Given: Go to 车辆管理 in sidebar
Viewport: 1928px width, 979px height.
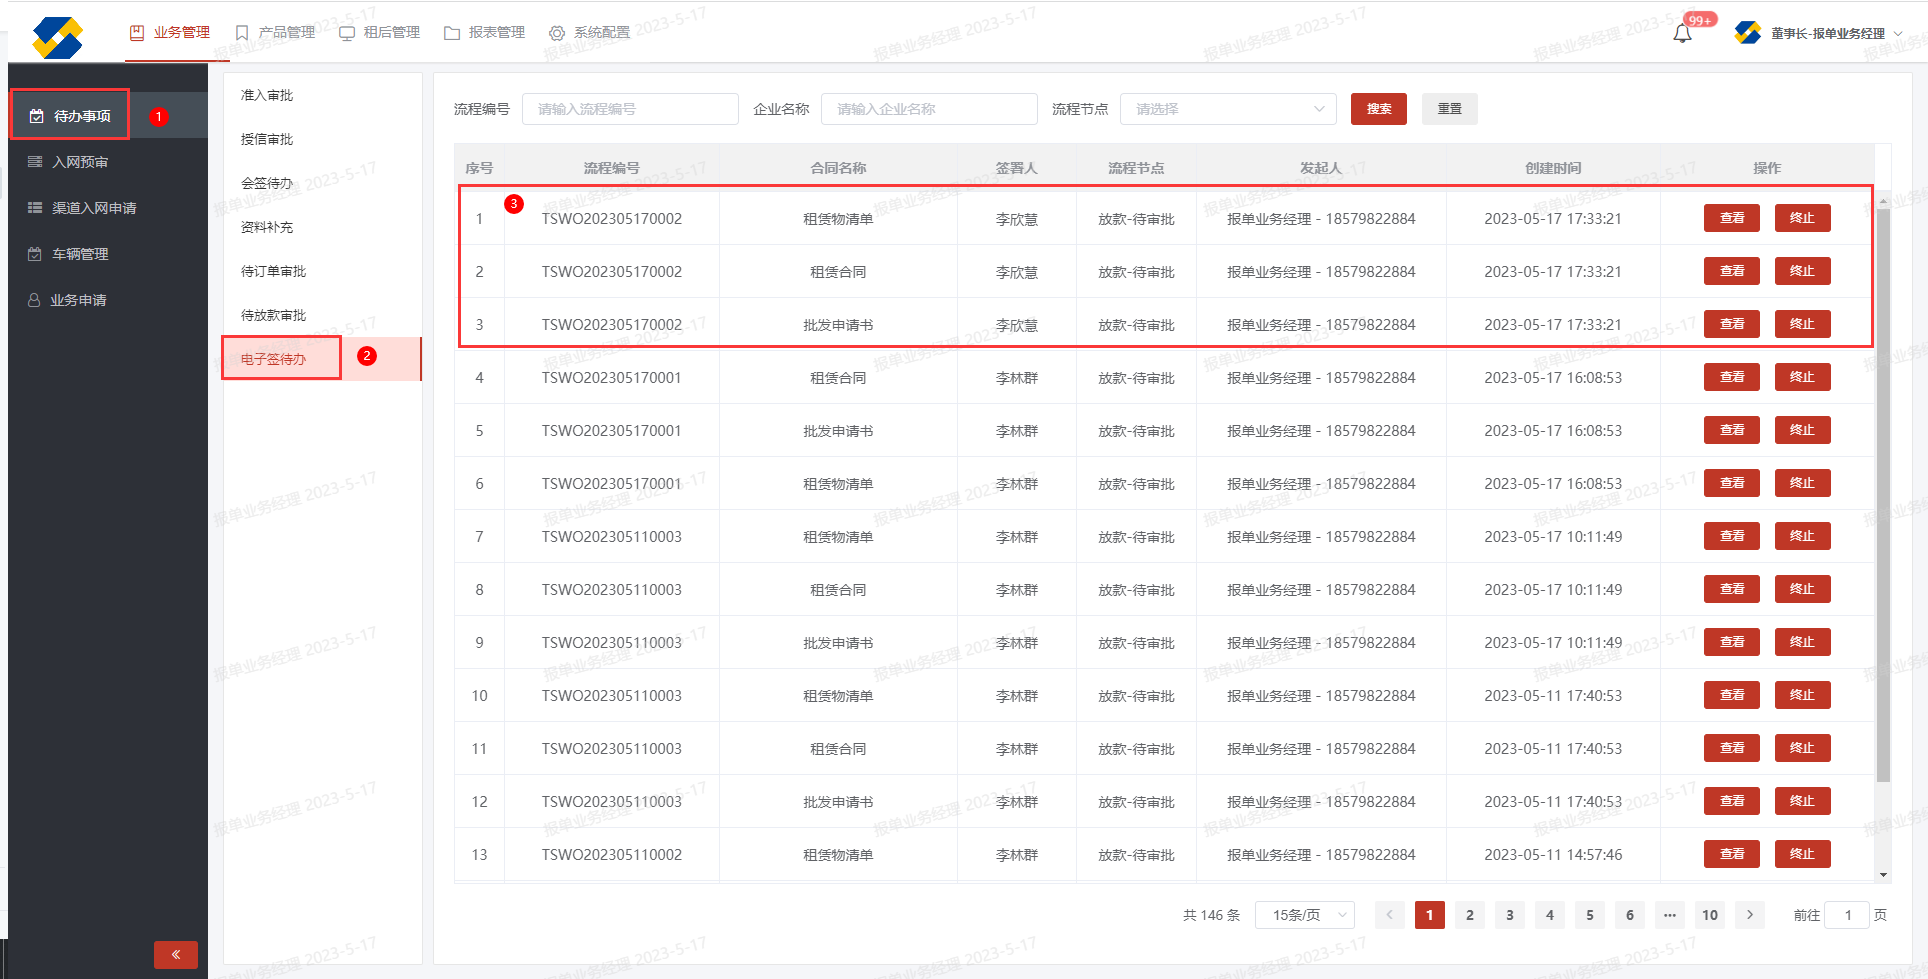Looking at the screenshot, I should tap(80, 254).
